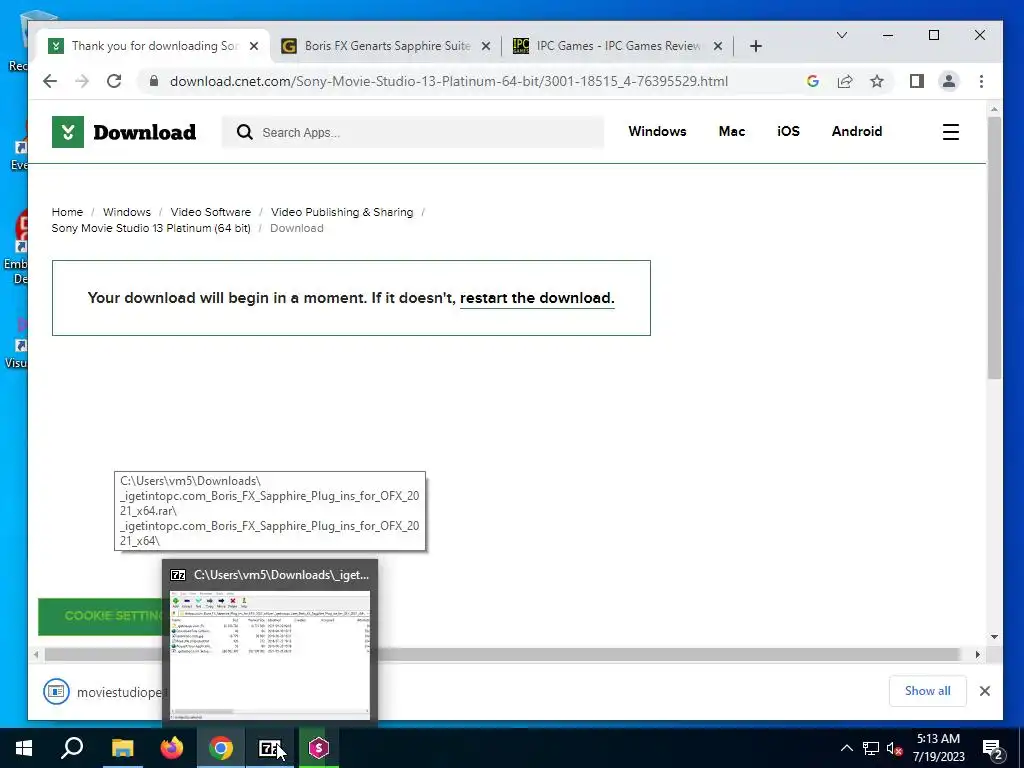The height and width of the screenshot is (768, 1024).
Task: Focus the Search Apps field
Action: click(413, 132)
